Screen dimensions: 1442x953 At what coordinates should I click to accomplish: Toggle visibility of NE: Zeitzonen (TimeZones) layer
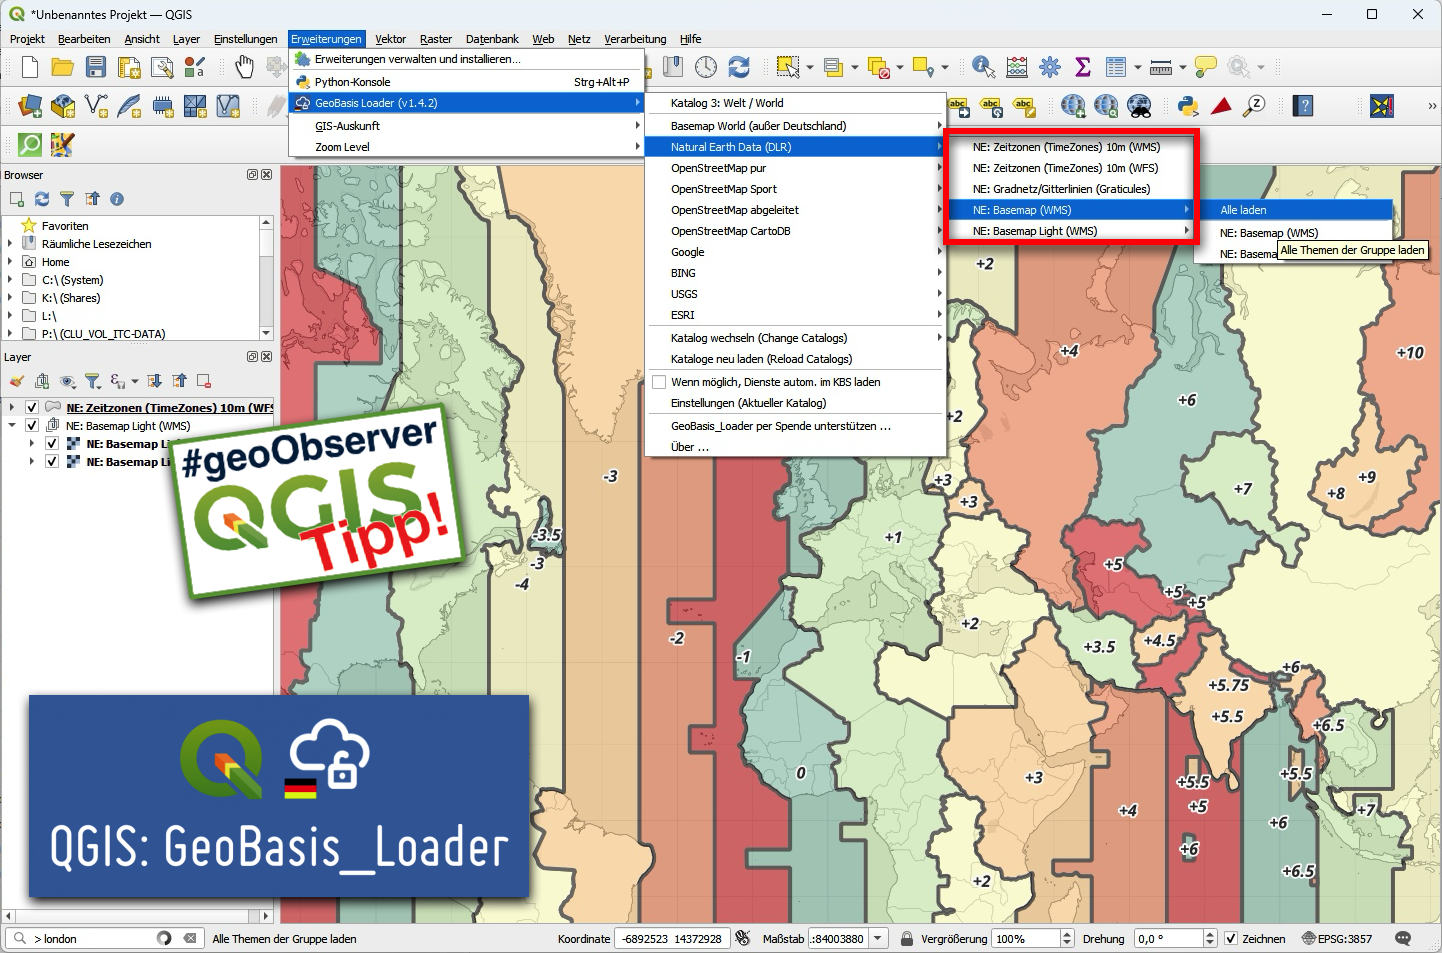32,408
